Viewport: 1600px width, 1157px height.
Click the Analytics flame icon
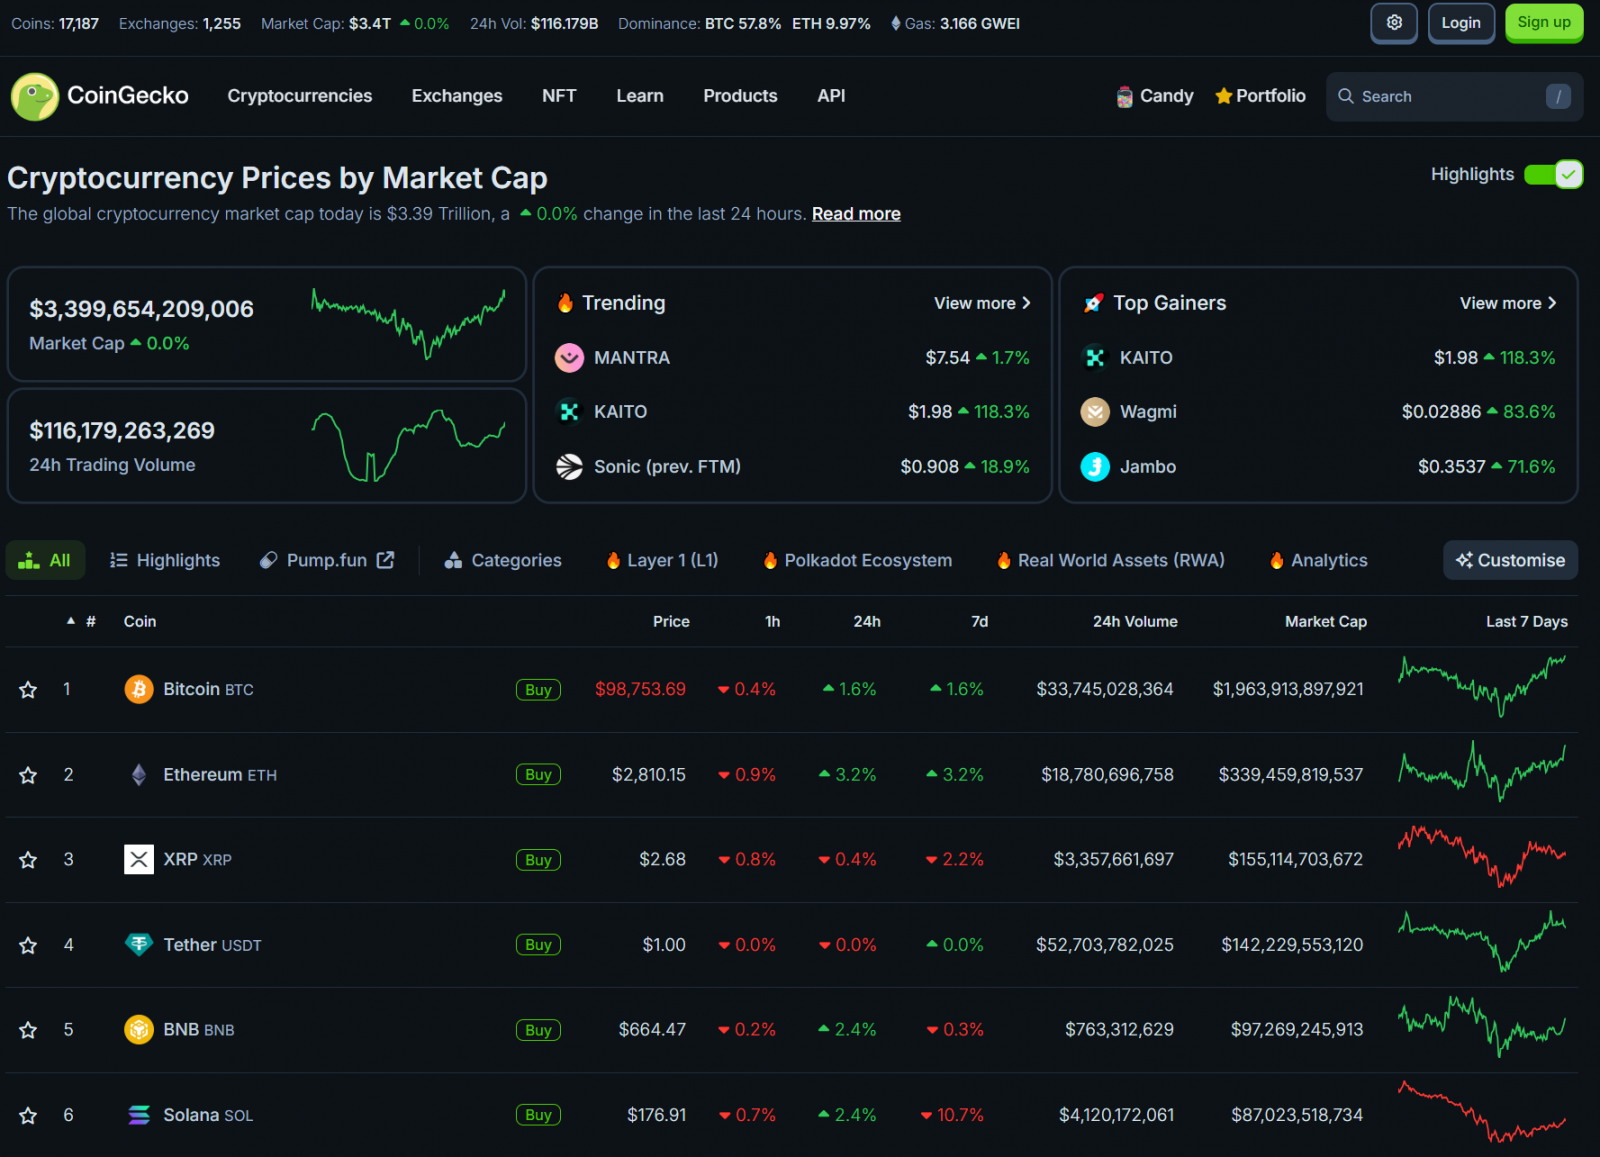(1277, 561)
